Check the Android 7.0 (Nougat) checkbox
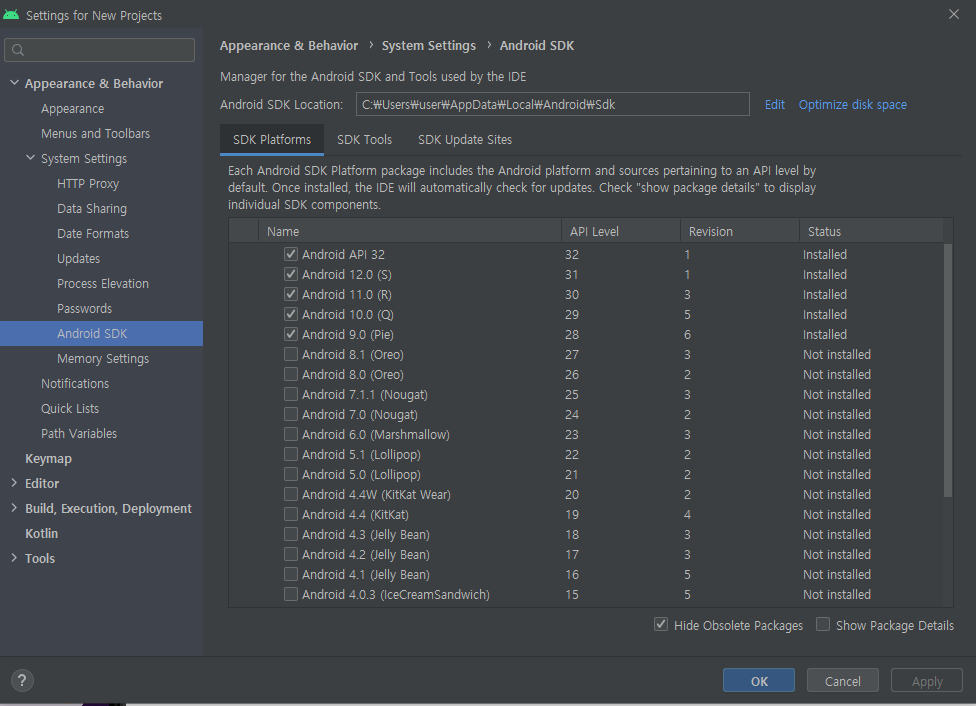 click(x=291, y=414)
